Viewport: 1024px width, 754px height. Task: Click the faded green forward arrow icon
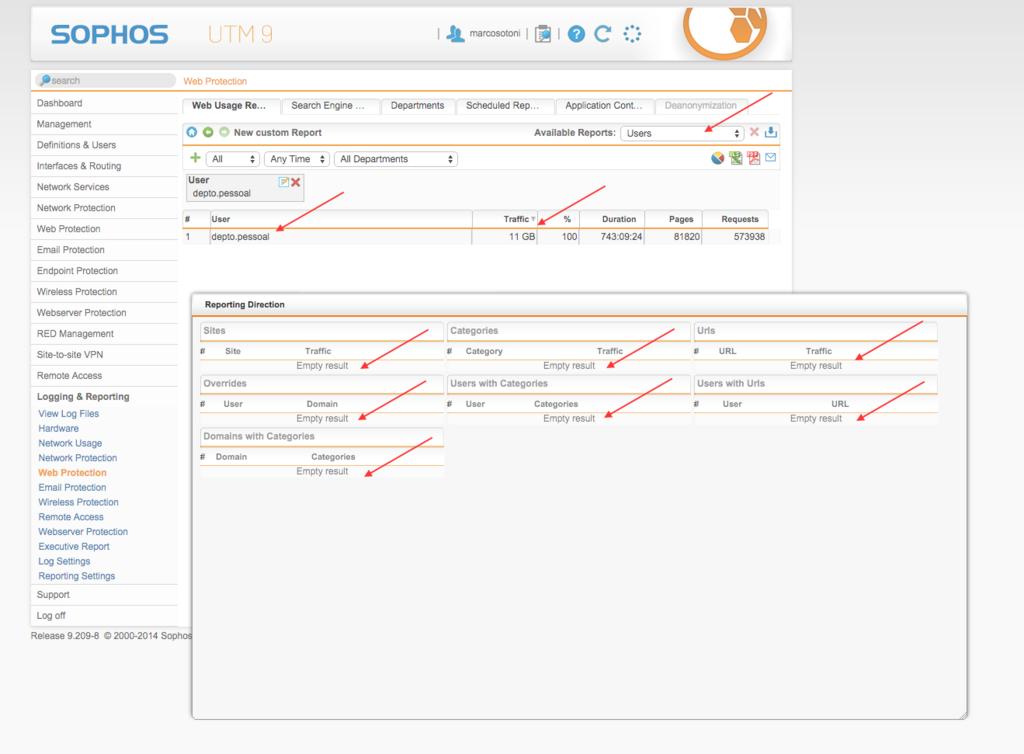(x=224, y=132)
